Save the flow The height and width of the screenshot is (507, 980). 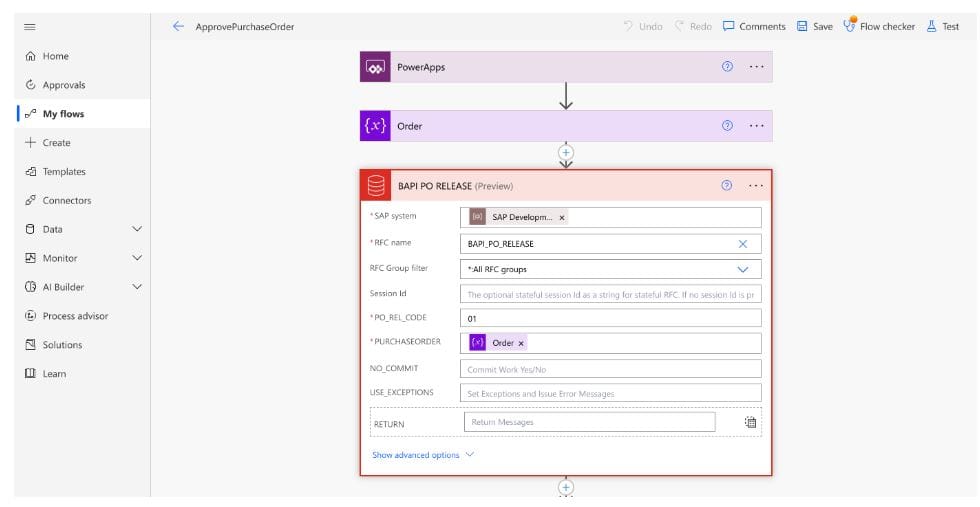(815, 27)
